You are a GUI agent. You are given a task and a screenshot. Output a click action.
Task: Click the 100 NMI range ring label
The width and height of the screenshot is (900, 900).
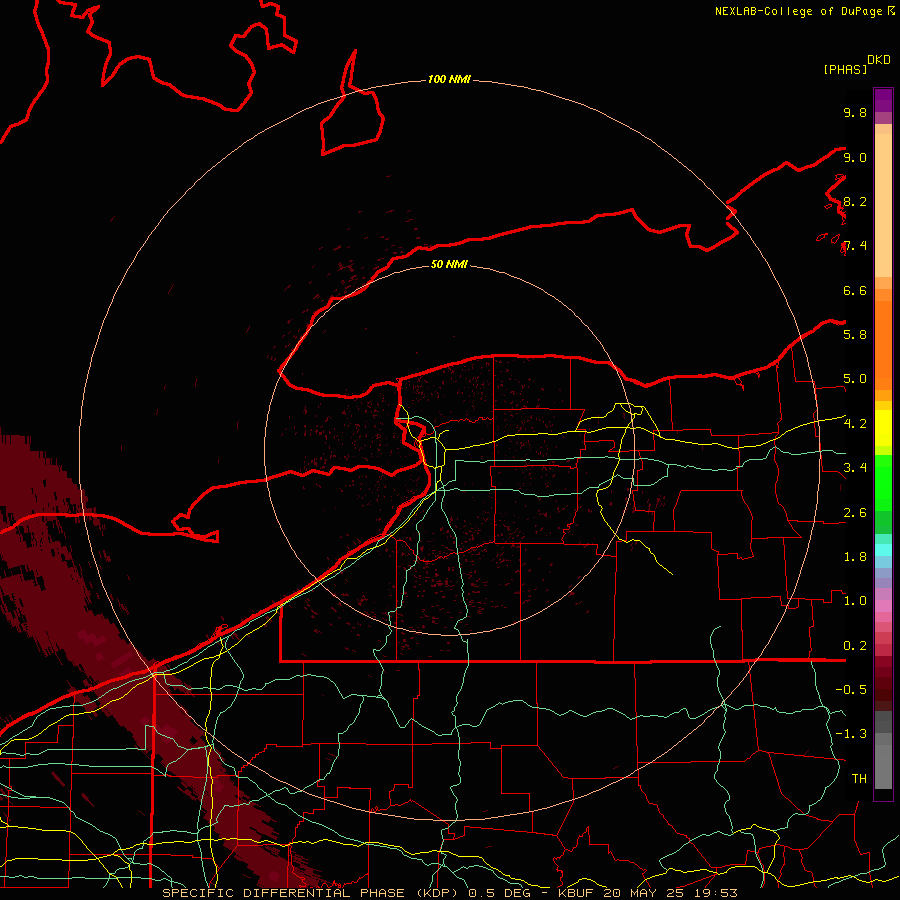[x=449, y=79]
